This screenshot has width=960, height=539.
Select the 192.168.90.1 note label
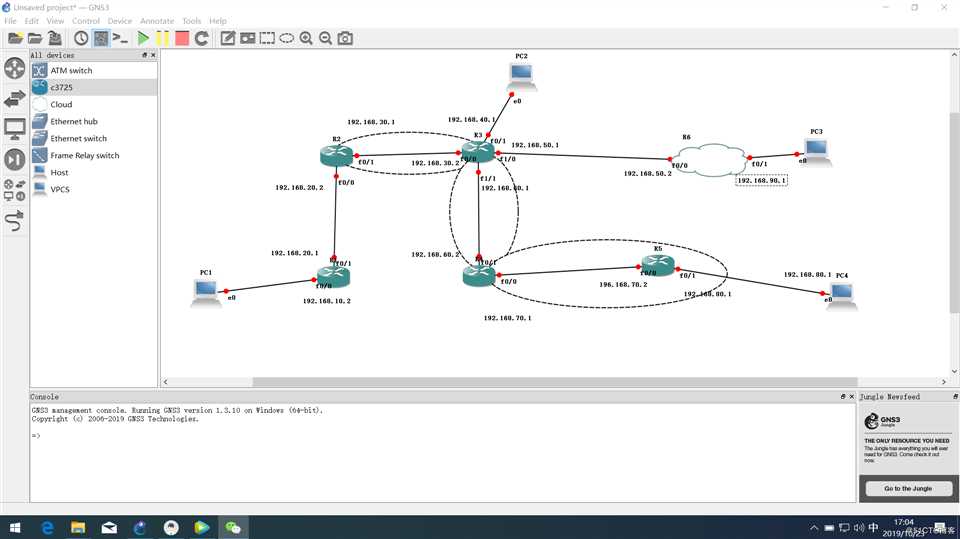pos(761,180)
